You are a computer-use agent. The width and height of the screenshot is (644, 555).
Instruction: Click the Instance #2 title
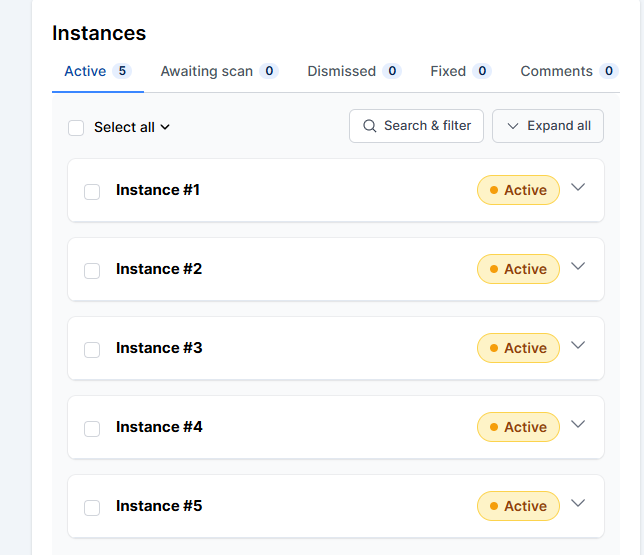[159, 269]
